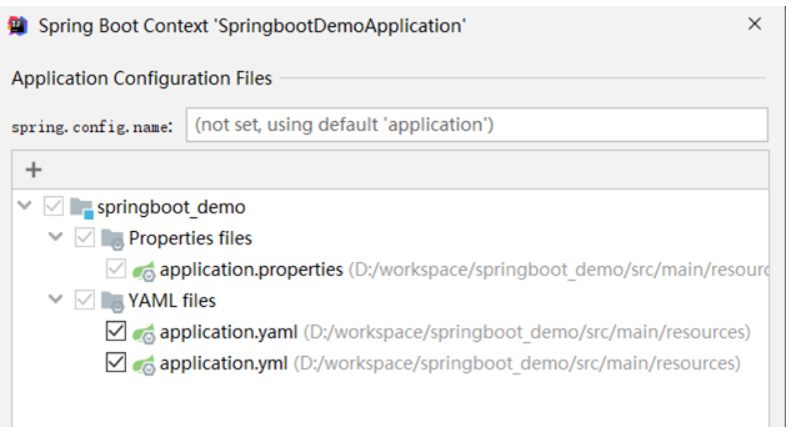Screen dimensions: 795x446
Task: Click the plus icon to add configuration file
Action: pyautogui.click(x=32, y=170)
